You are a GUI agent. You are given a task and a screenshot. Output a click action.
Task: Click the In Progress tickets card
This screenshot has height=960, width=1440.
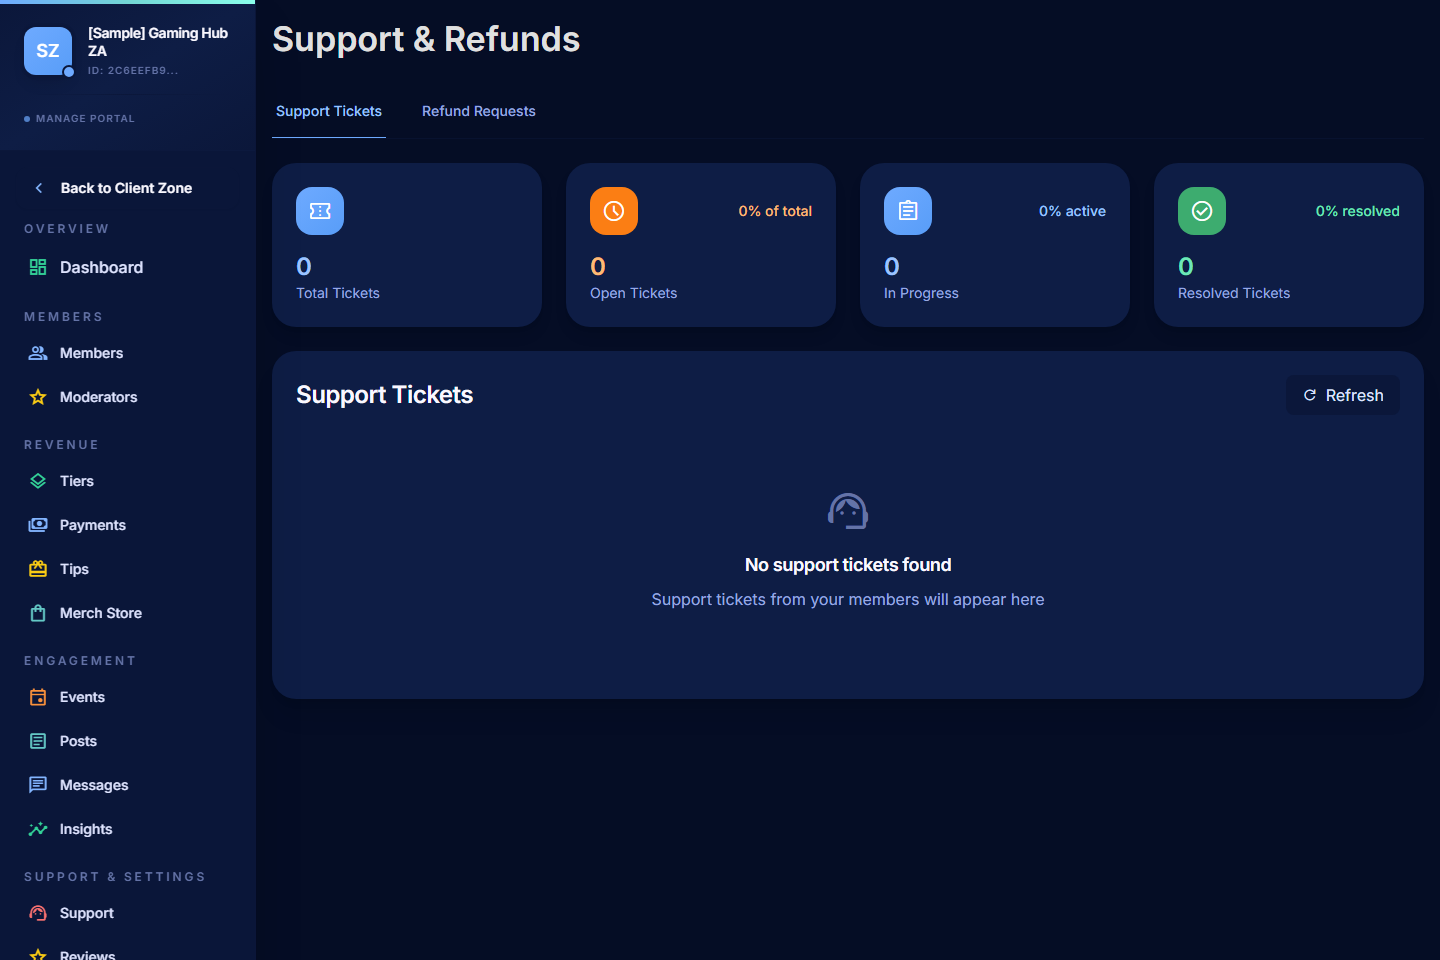point(995,245)
